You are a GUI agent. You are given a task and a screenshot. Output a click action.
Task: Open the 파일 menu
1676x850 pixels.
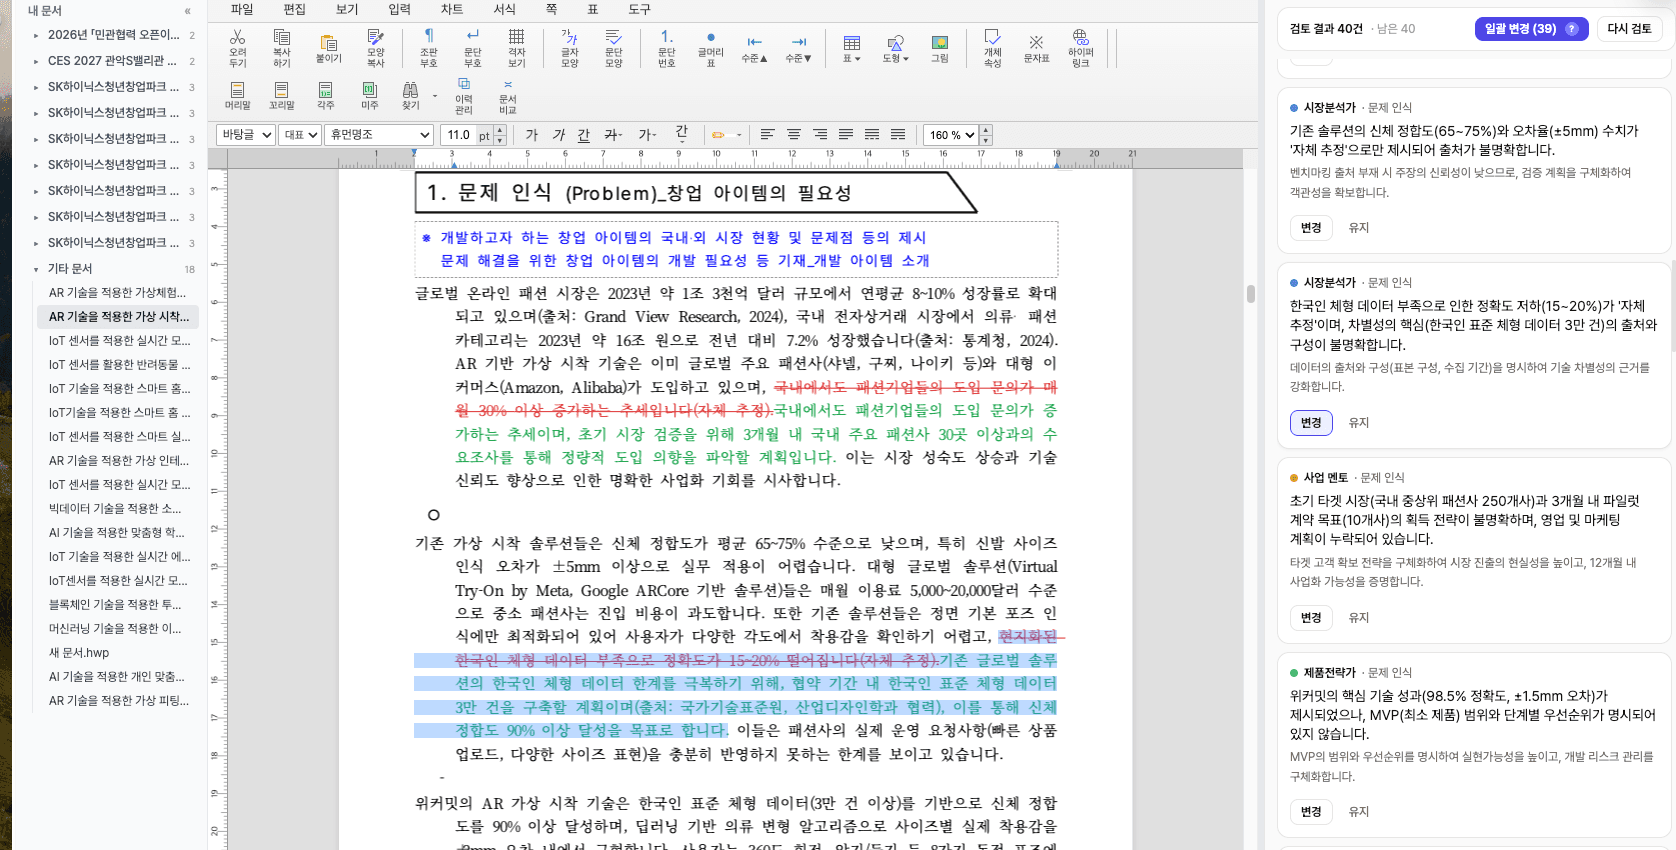coord(242,9)
